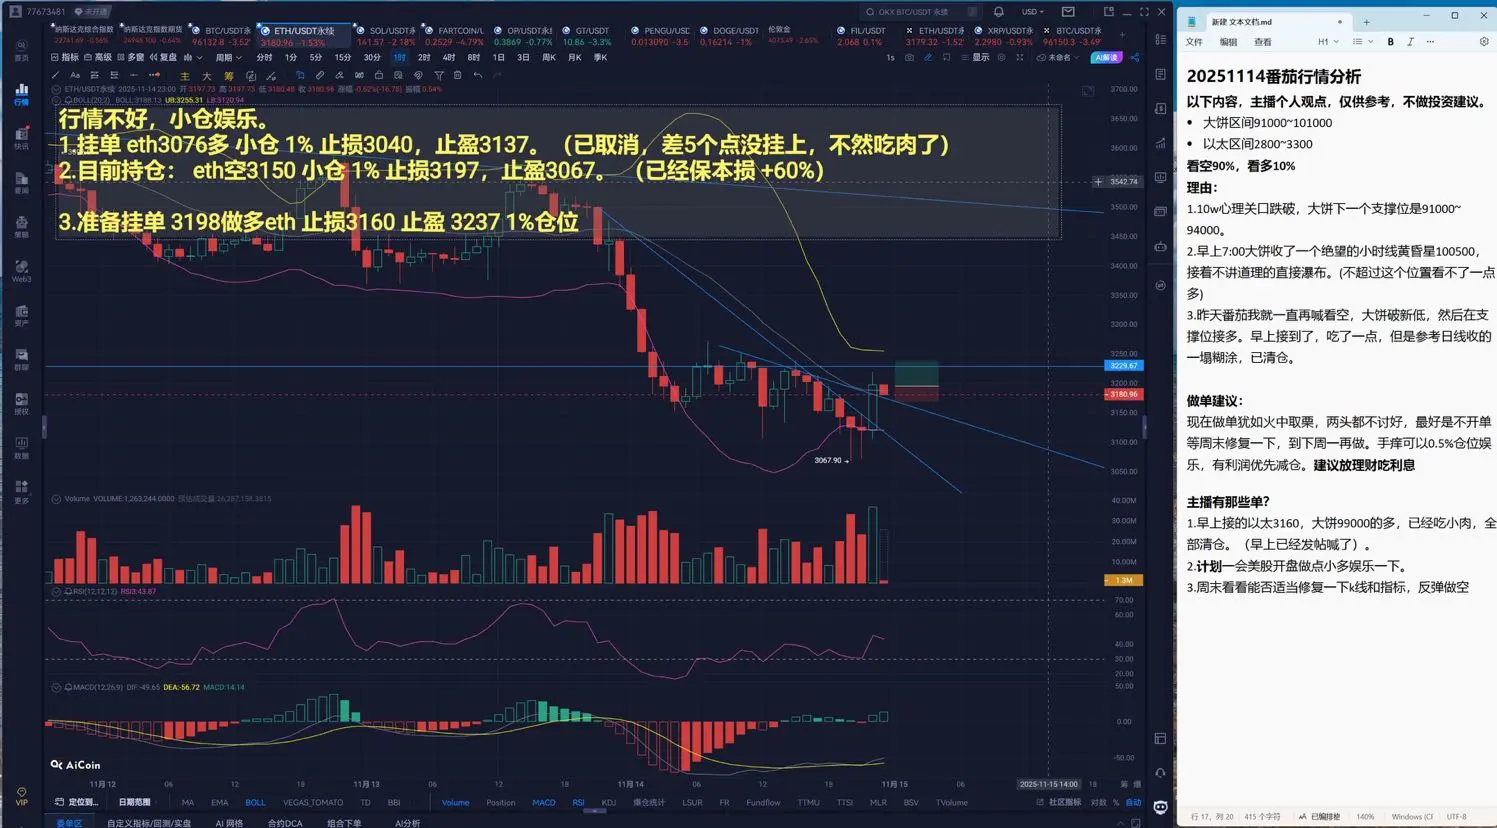Click the OKX BTC/USDT search field
The width and height of the screenshot is (1497, 828).
point(921,12)
